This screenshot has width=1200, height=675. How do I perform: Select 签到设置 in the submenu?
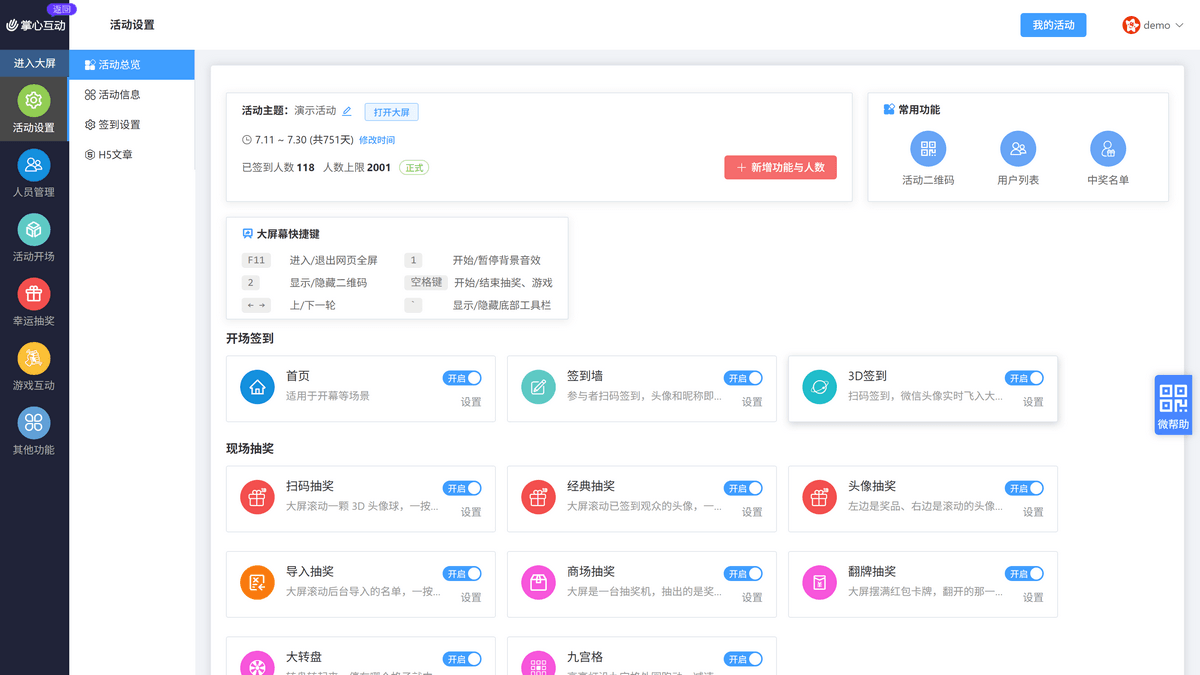point(132,125)
